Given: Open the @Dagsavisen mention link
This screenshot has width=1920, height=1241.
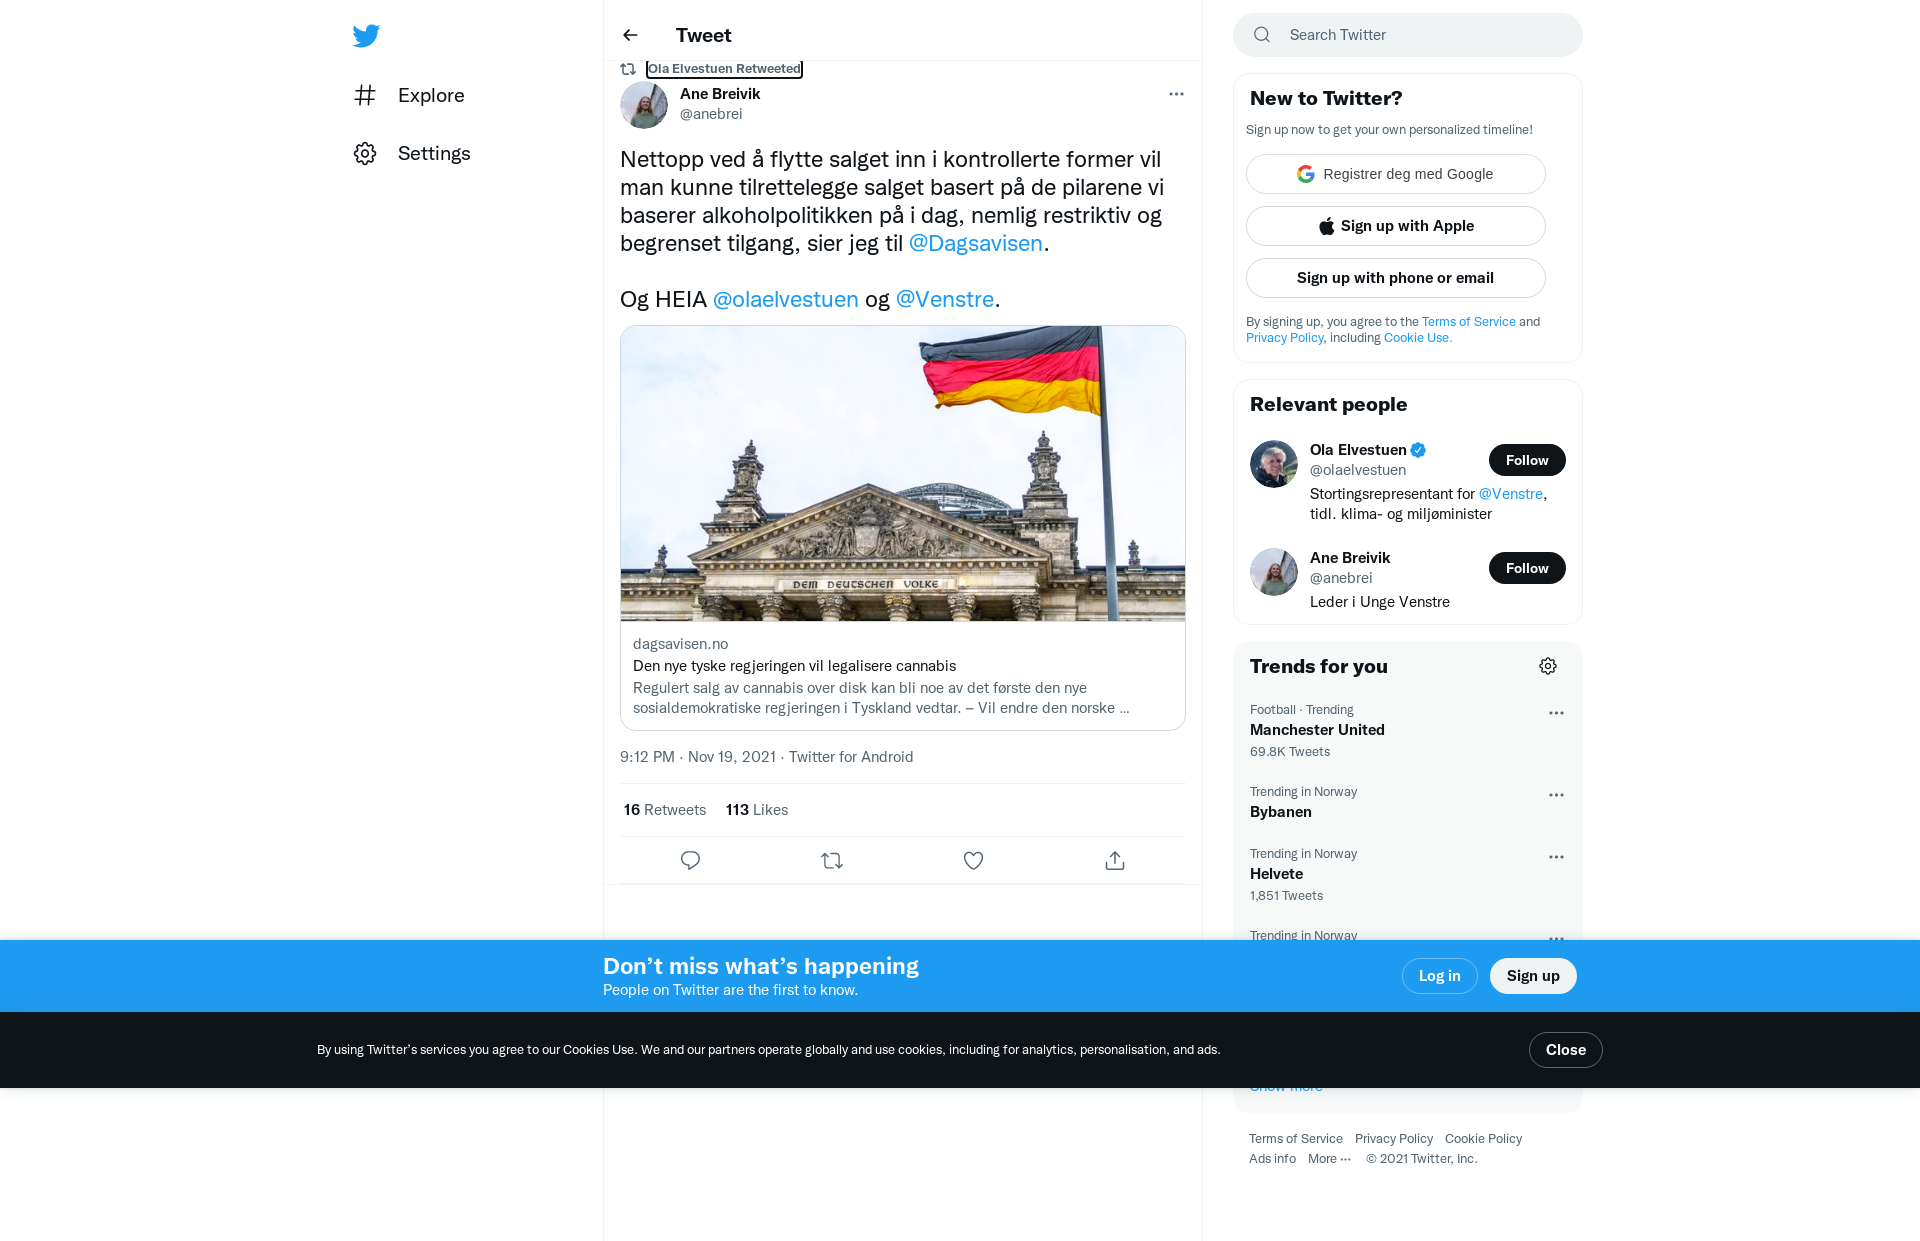Looking at the screenshot, I should 976,243.
